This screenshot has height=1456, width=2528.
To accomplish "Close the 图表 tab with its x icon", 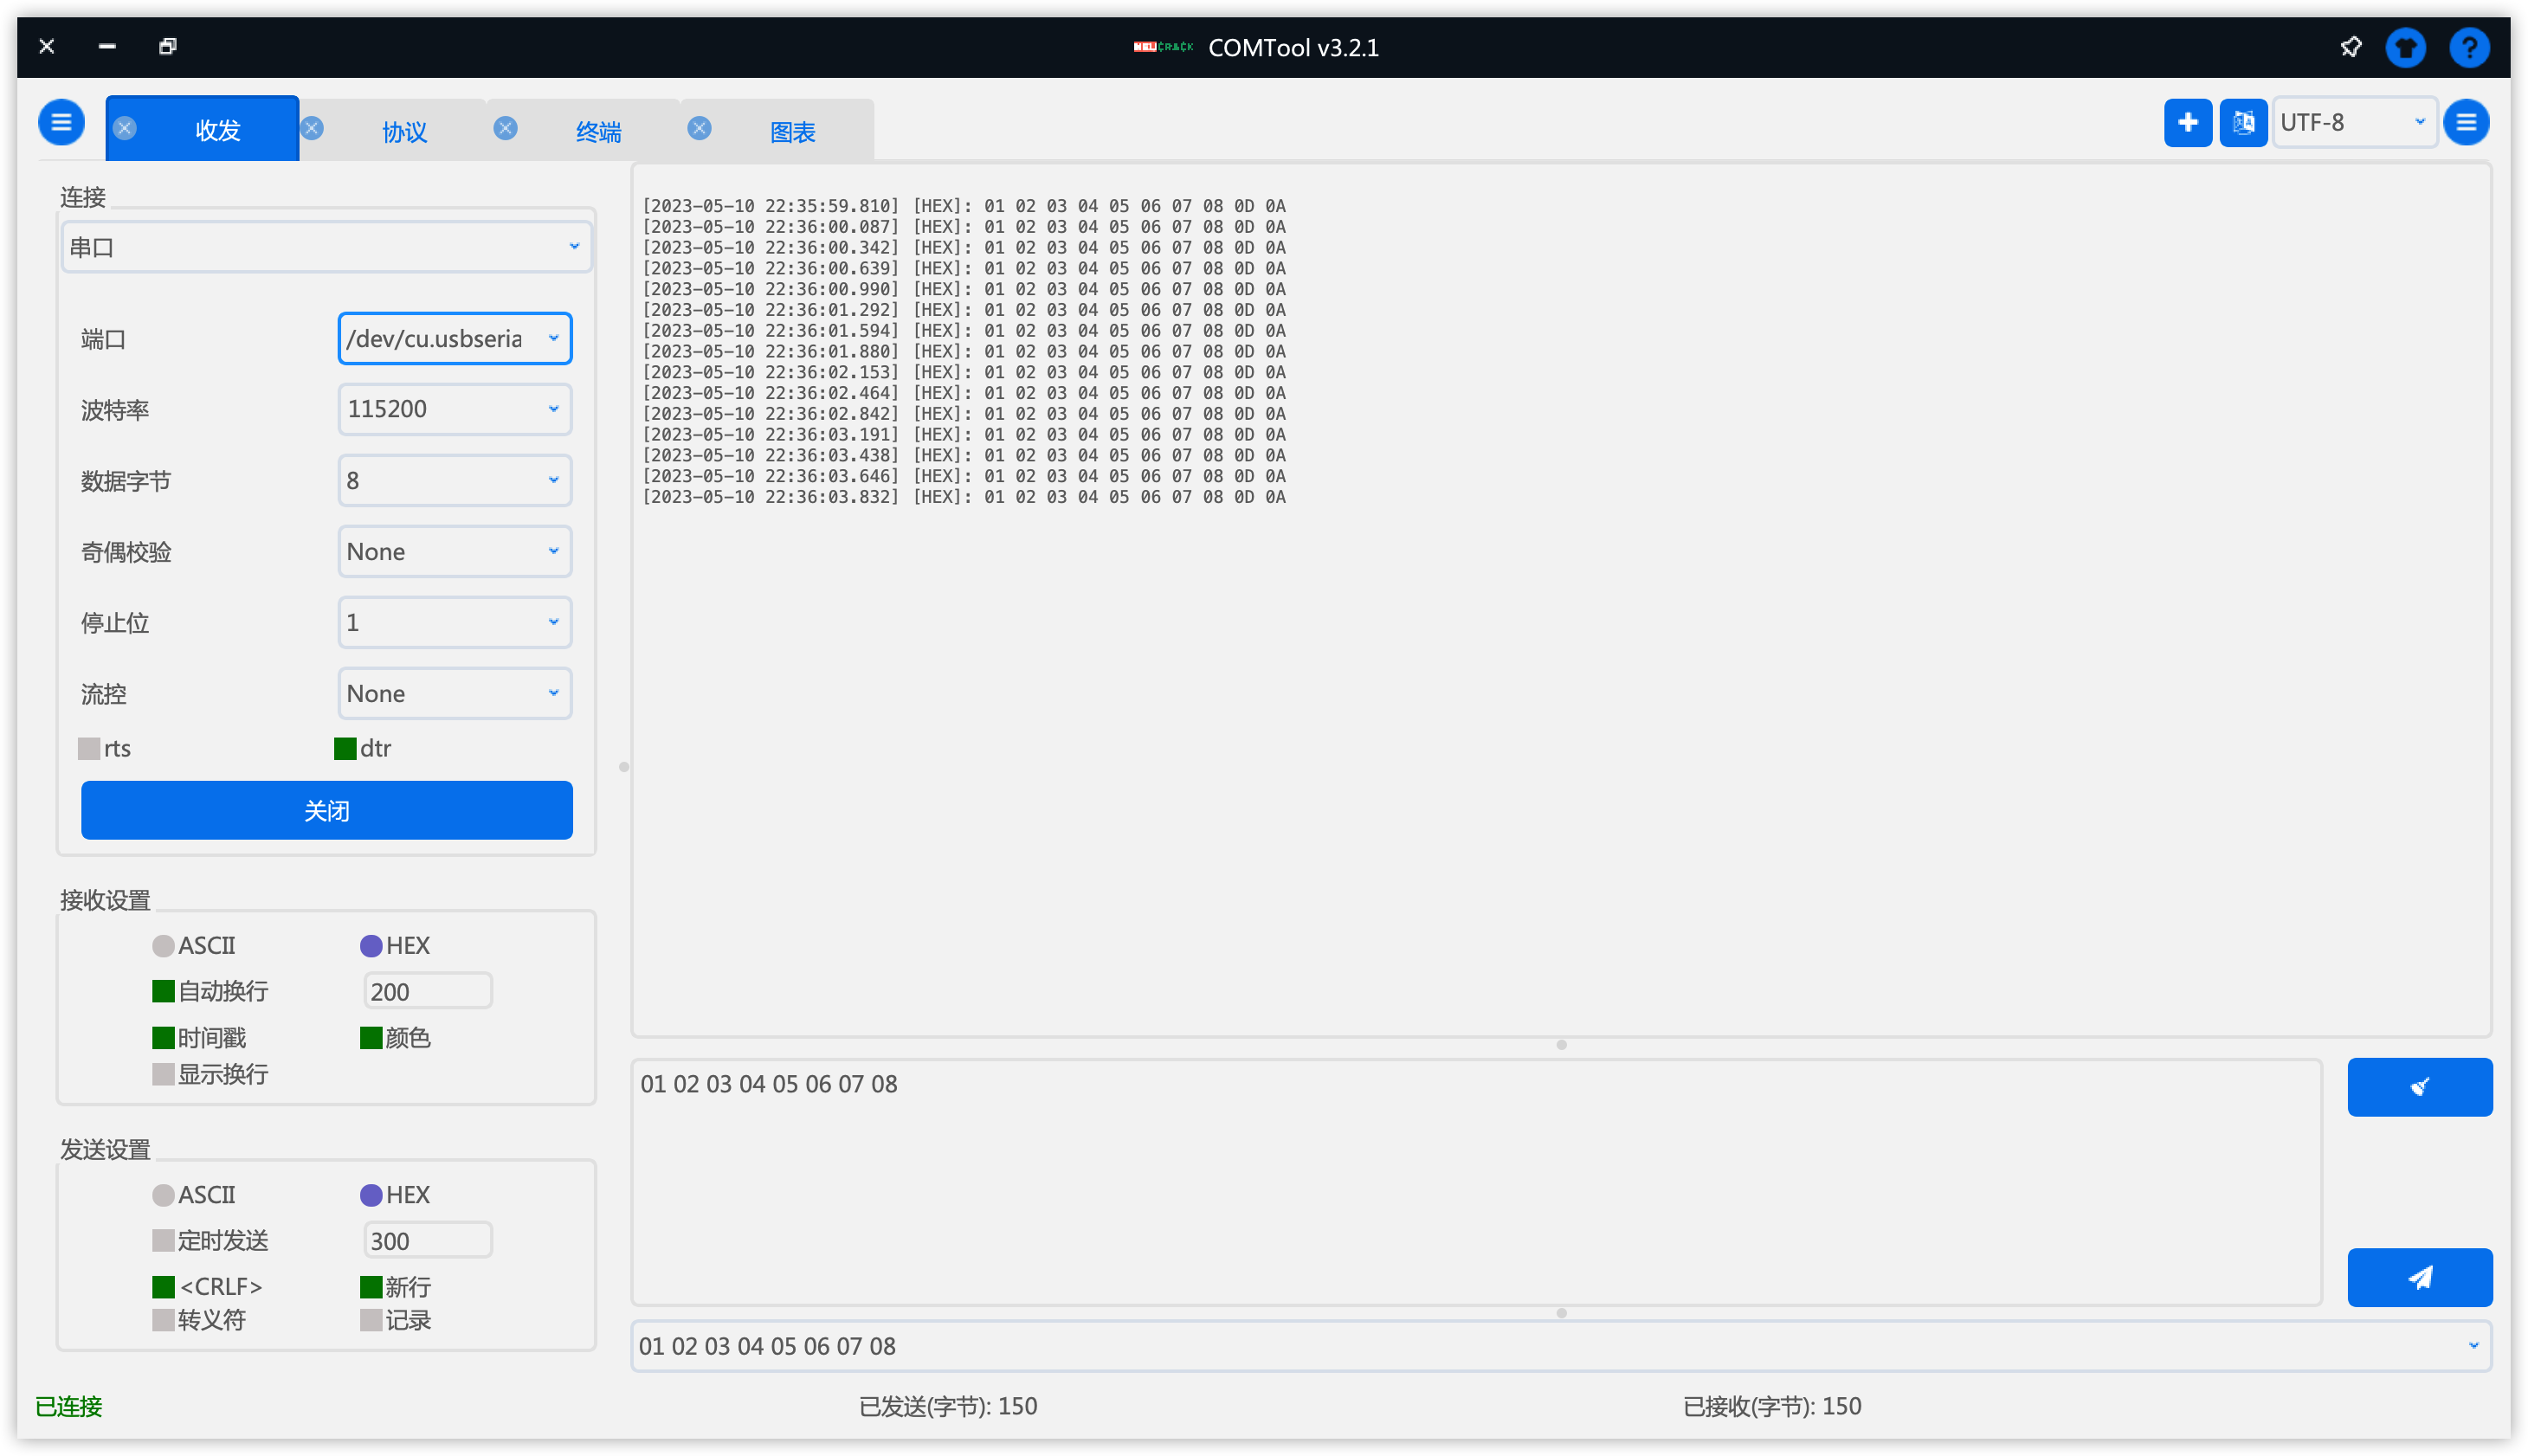I will 700,128.
